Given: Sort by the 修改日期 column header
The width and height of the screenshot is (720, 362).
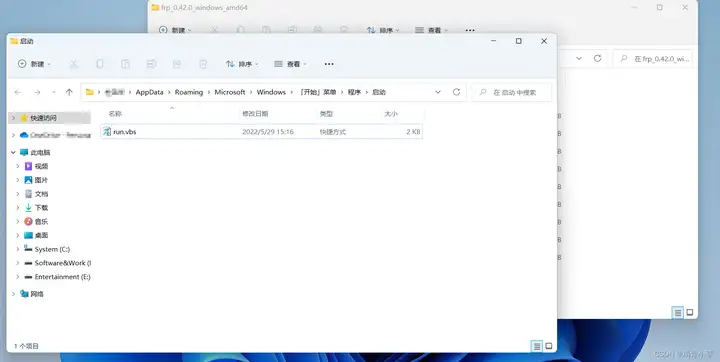Looking at the screenshot, I should point(255,113).
